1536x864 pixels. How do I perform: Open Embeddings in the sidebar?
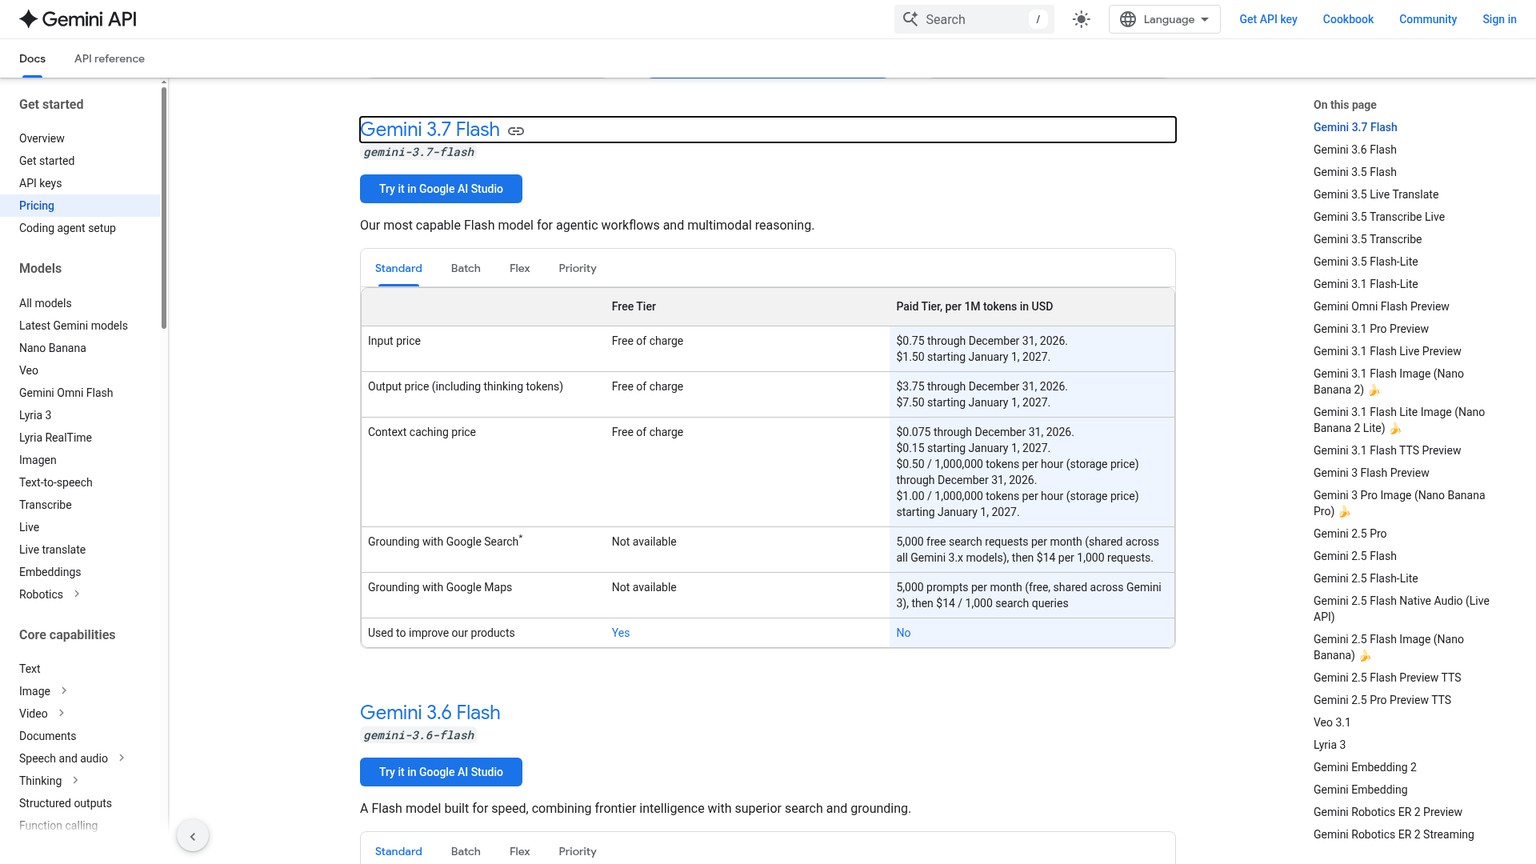pos(50,572)
